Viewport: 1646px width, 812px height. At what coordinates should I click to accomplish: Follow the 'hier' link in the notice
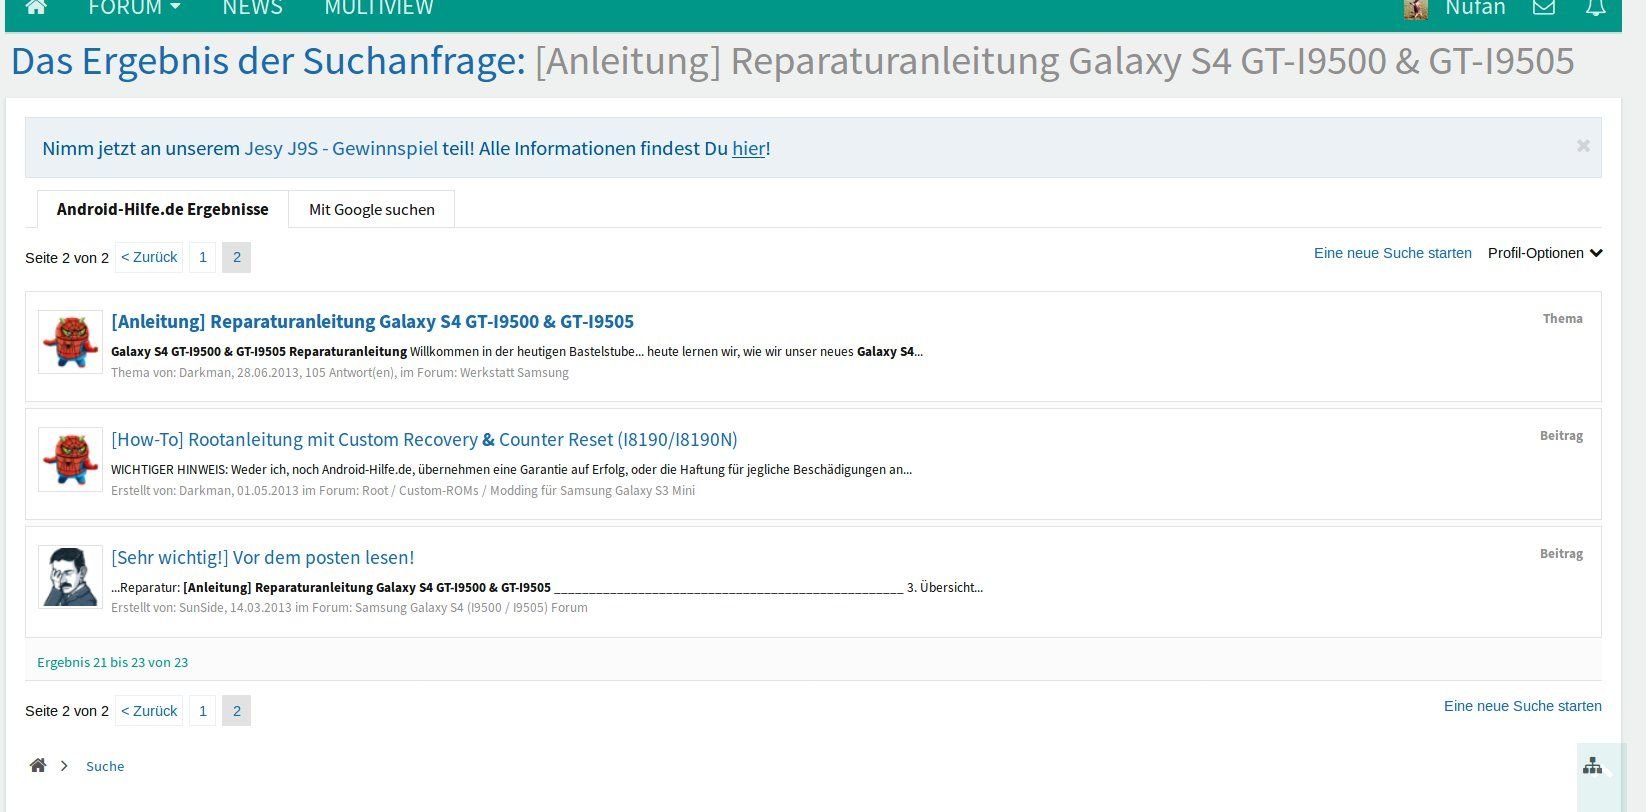pyautogui.click(x=748, y=148)
